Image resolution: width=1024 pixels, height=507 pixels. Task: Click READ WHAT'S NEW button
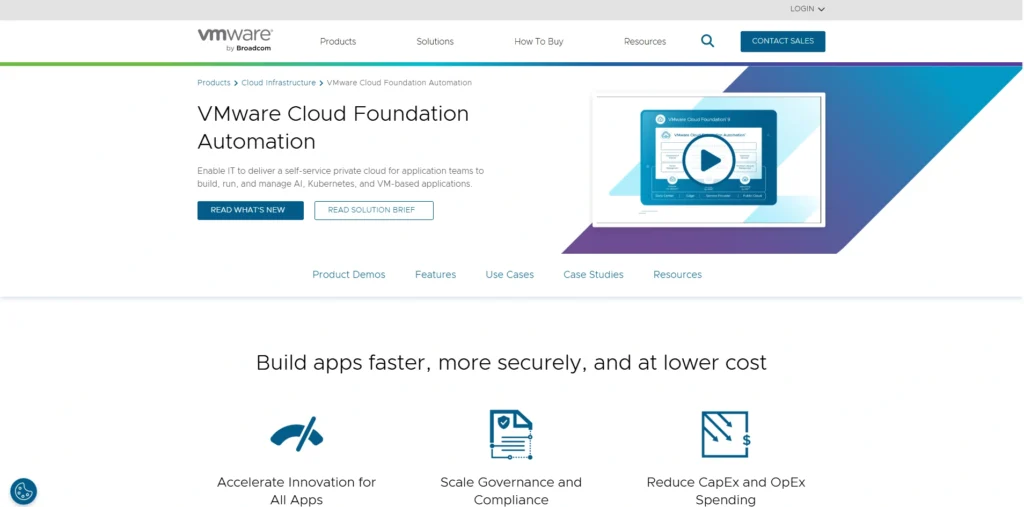250,210
